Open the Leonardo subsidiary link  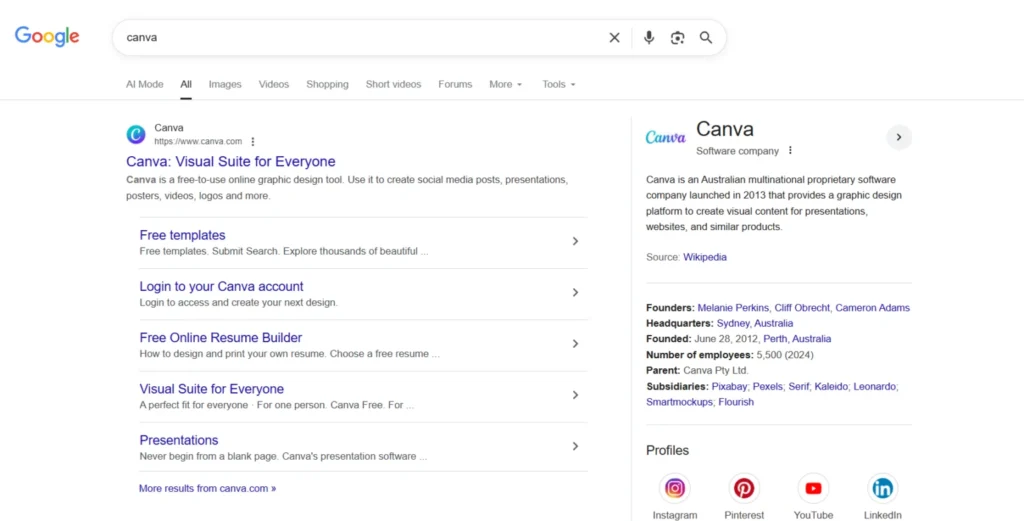(x=874, y=387)
